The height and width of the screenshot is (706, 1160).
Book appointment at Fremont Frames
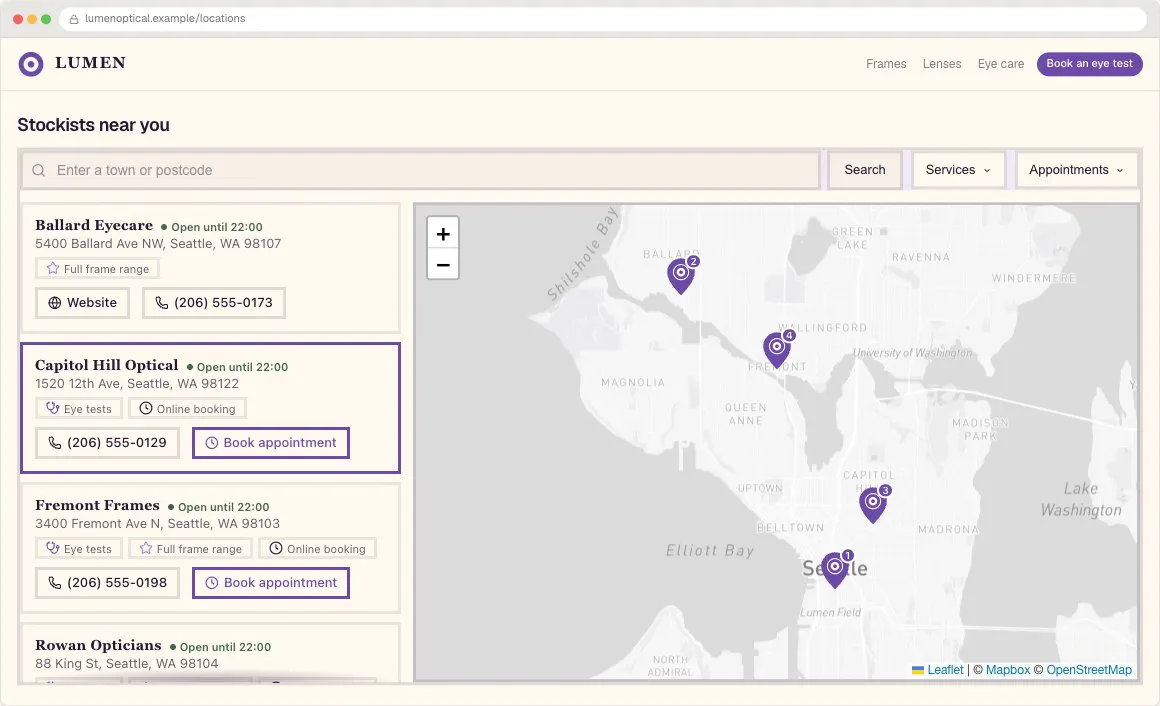(271, 582)
